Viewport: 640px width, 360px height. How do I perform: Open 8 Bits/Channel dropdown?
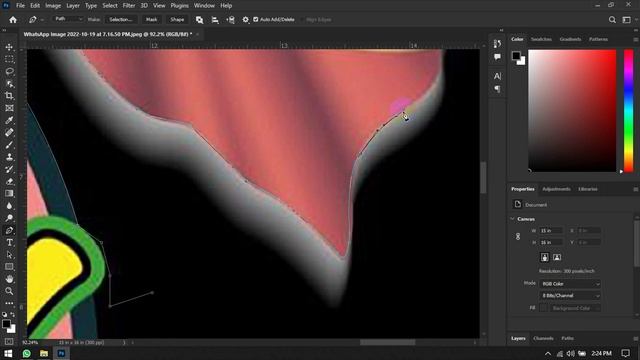point(570,296)
